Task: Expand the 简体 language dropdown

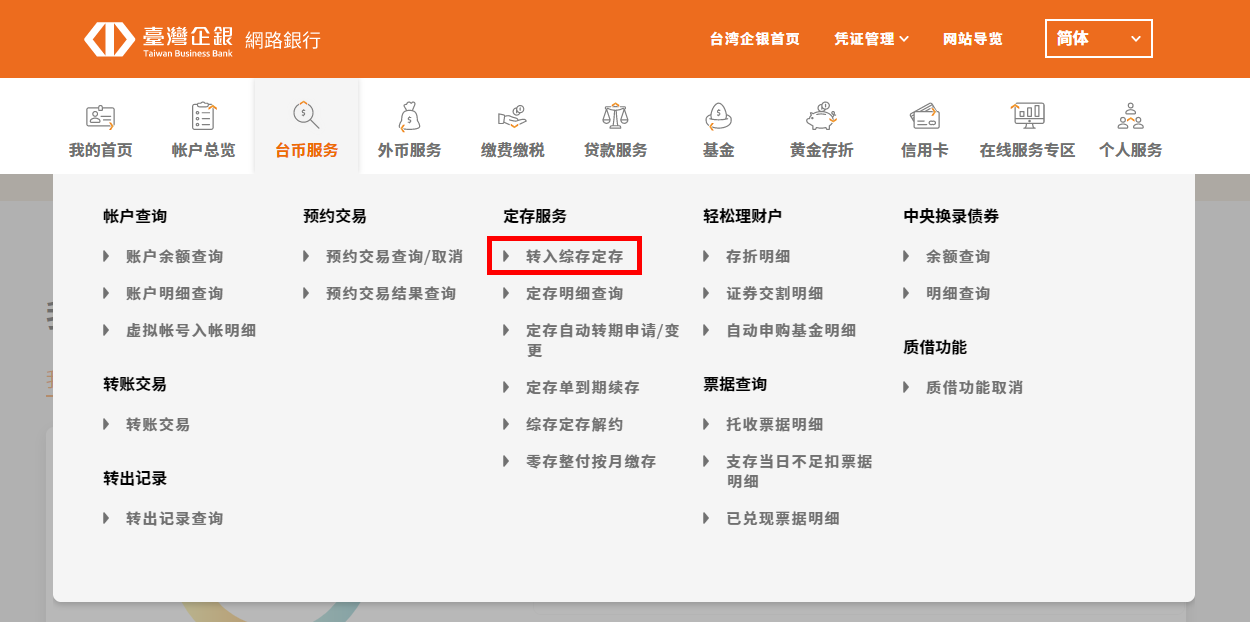Action: [x=1098, y=39]
